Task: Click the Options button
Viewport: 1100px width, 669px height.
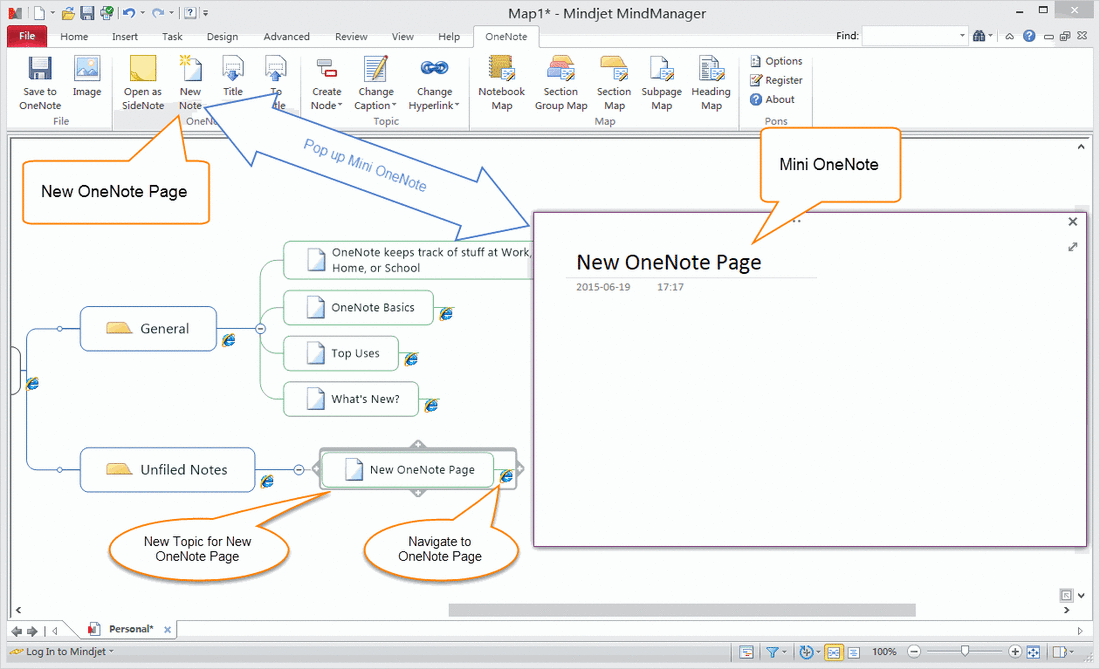Action: 776,61
